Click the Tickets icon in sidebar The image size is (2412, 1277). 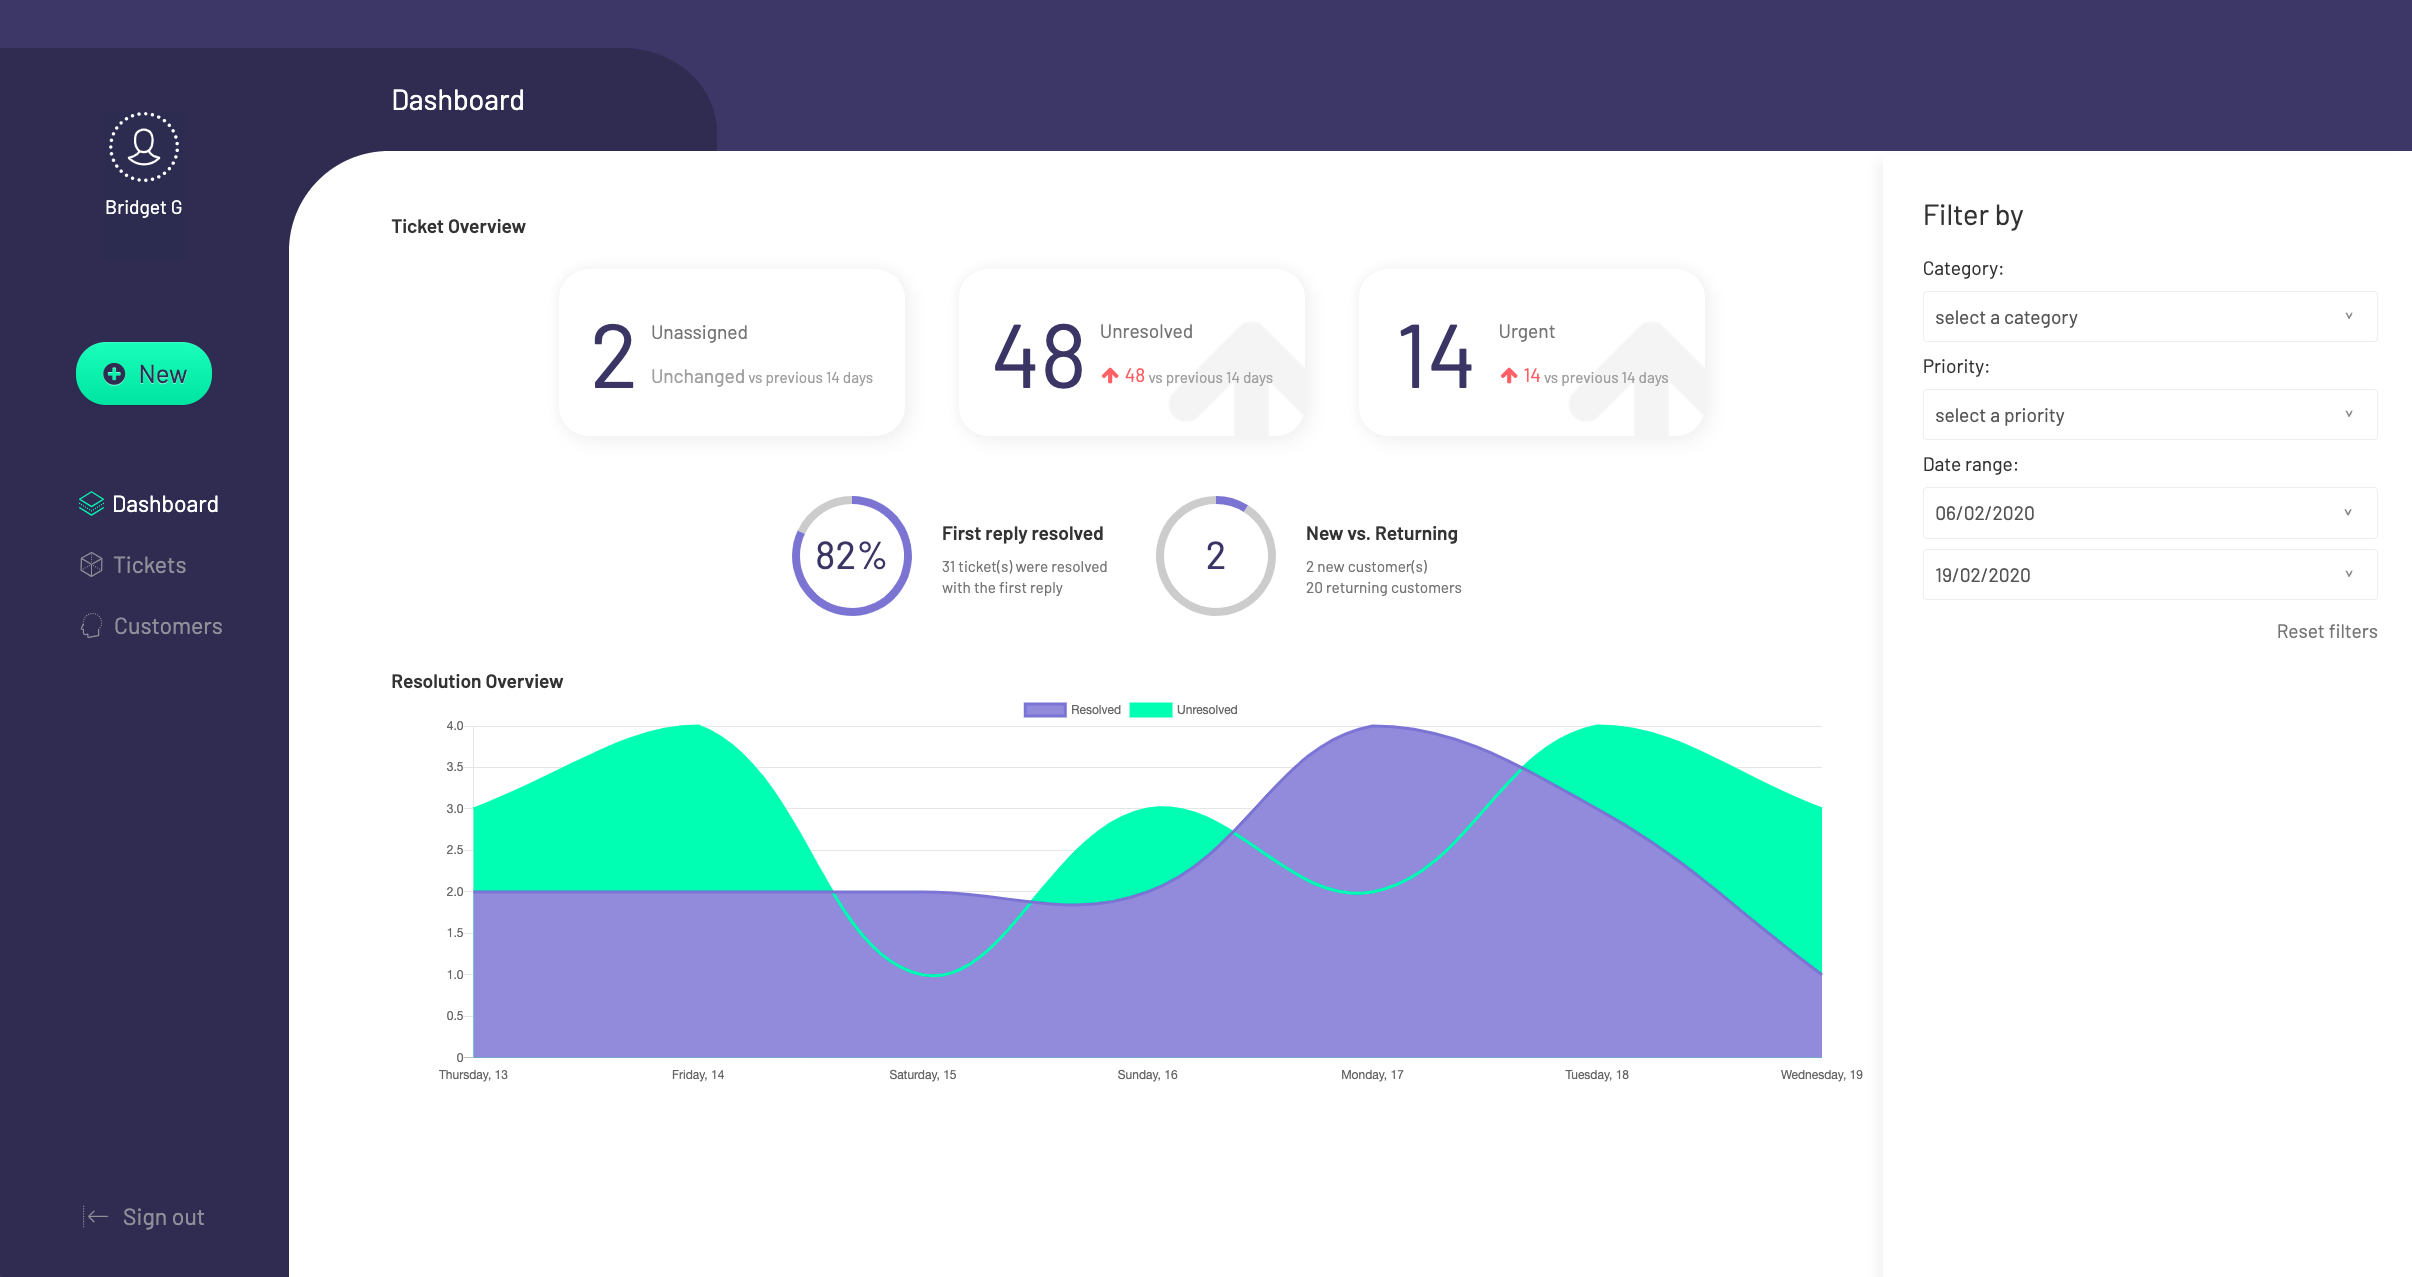pos(91,564)
